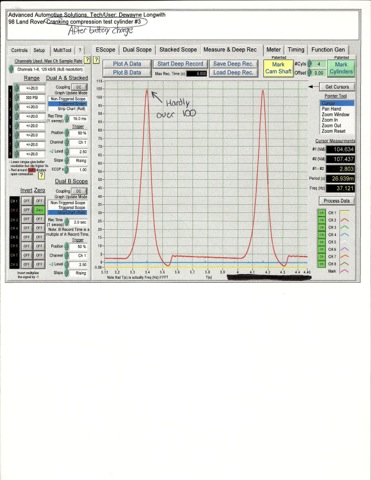The width and height of the screenshot is (371, 480).
Task: Switch to the Dual Scope tab
Action: click(x=137, y=50)
